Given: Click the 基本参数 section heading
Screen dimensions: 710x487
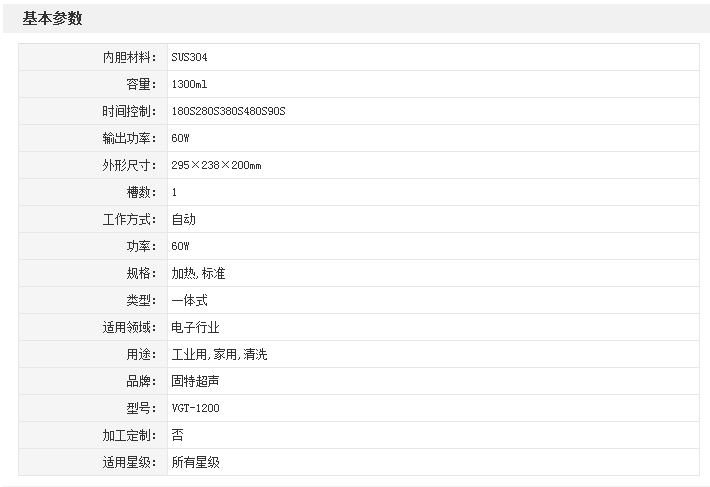Looking at the screenshot, I should point(52,19).
